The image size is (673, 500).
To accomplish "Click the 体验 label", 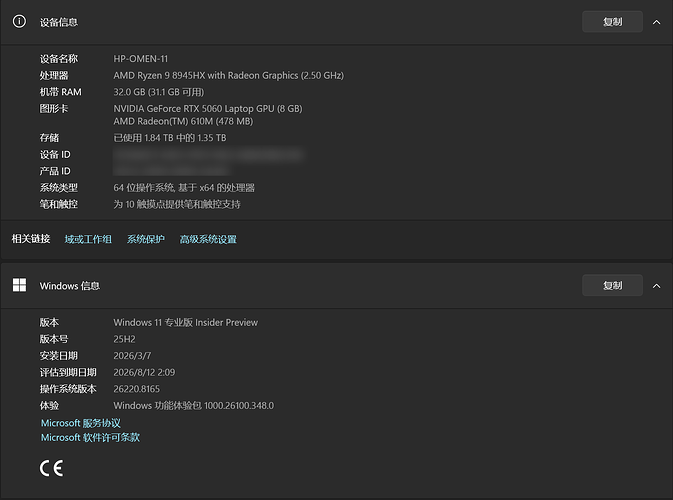I will (49, 406).
